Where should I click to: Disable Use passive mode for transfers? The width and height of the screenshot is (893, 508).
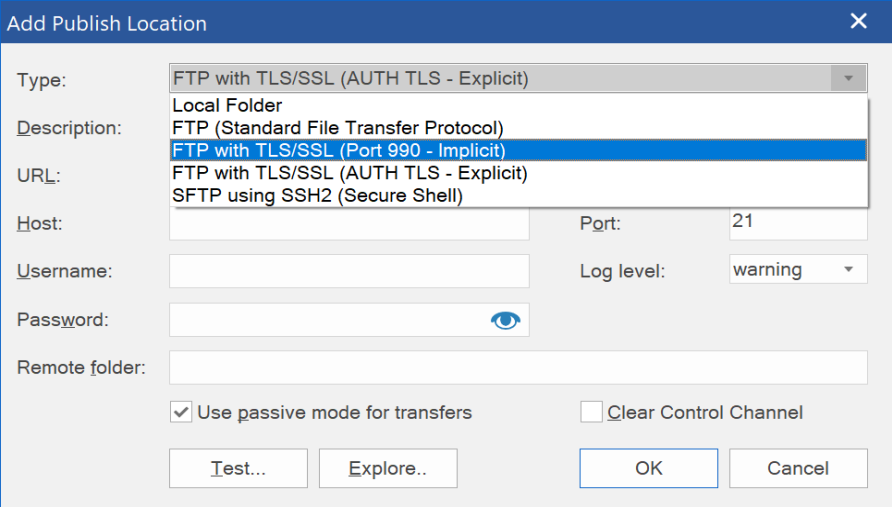click(x=181, y=412)
